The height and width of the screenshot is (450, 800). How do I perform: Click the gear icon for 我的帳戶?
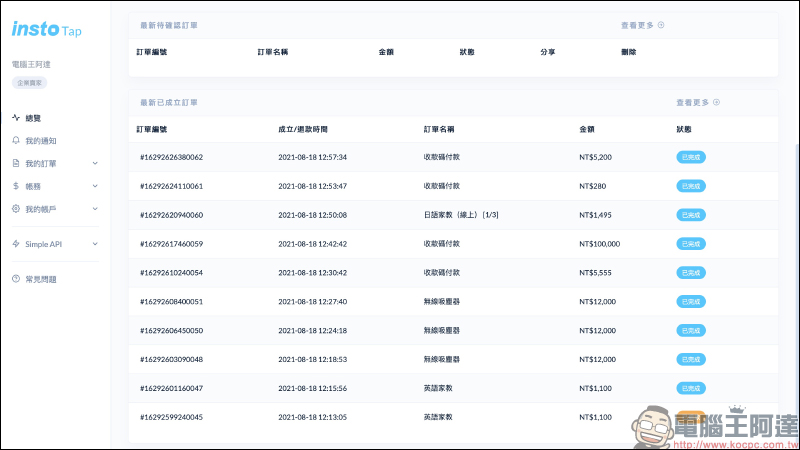[x=16, y=209]
